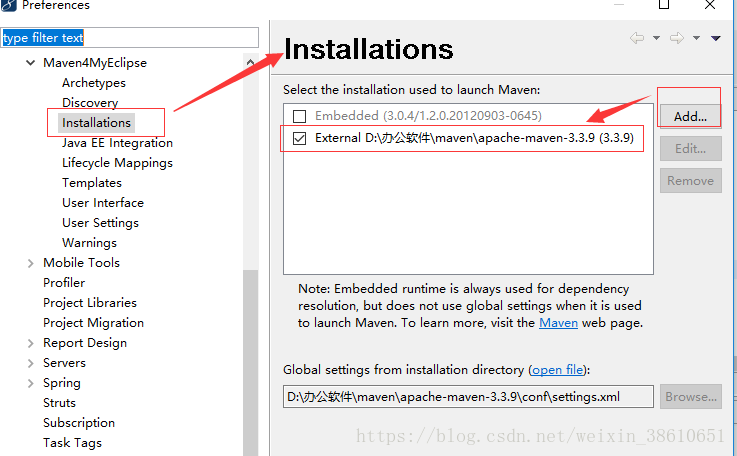Click the Add... button

690,116
